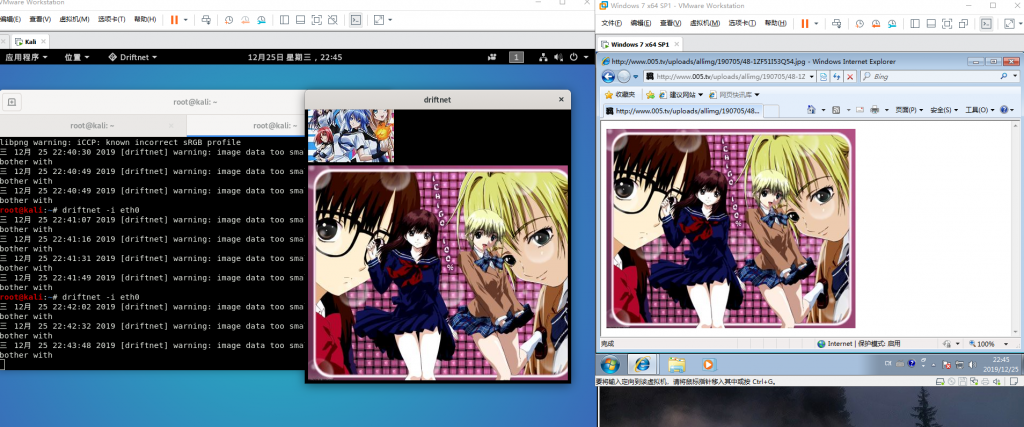This screenshot has width=1024, height=427.
Task: Toggle the console view button in Kali VMware toolbar
Action: point(355,20)
